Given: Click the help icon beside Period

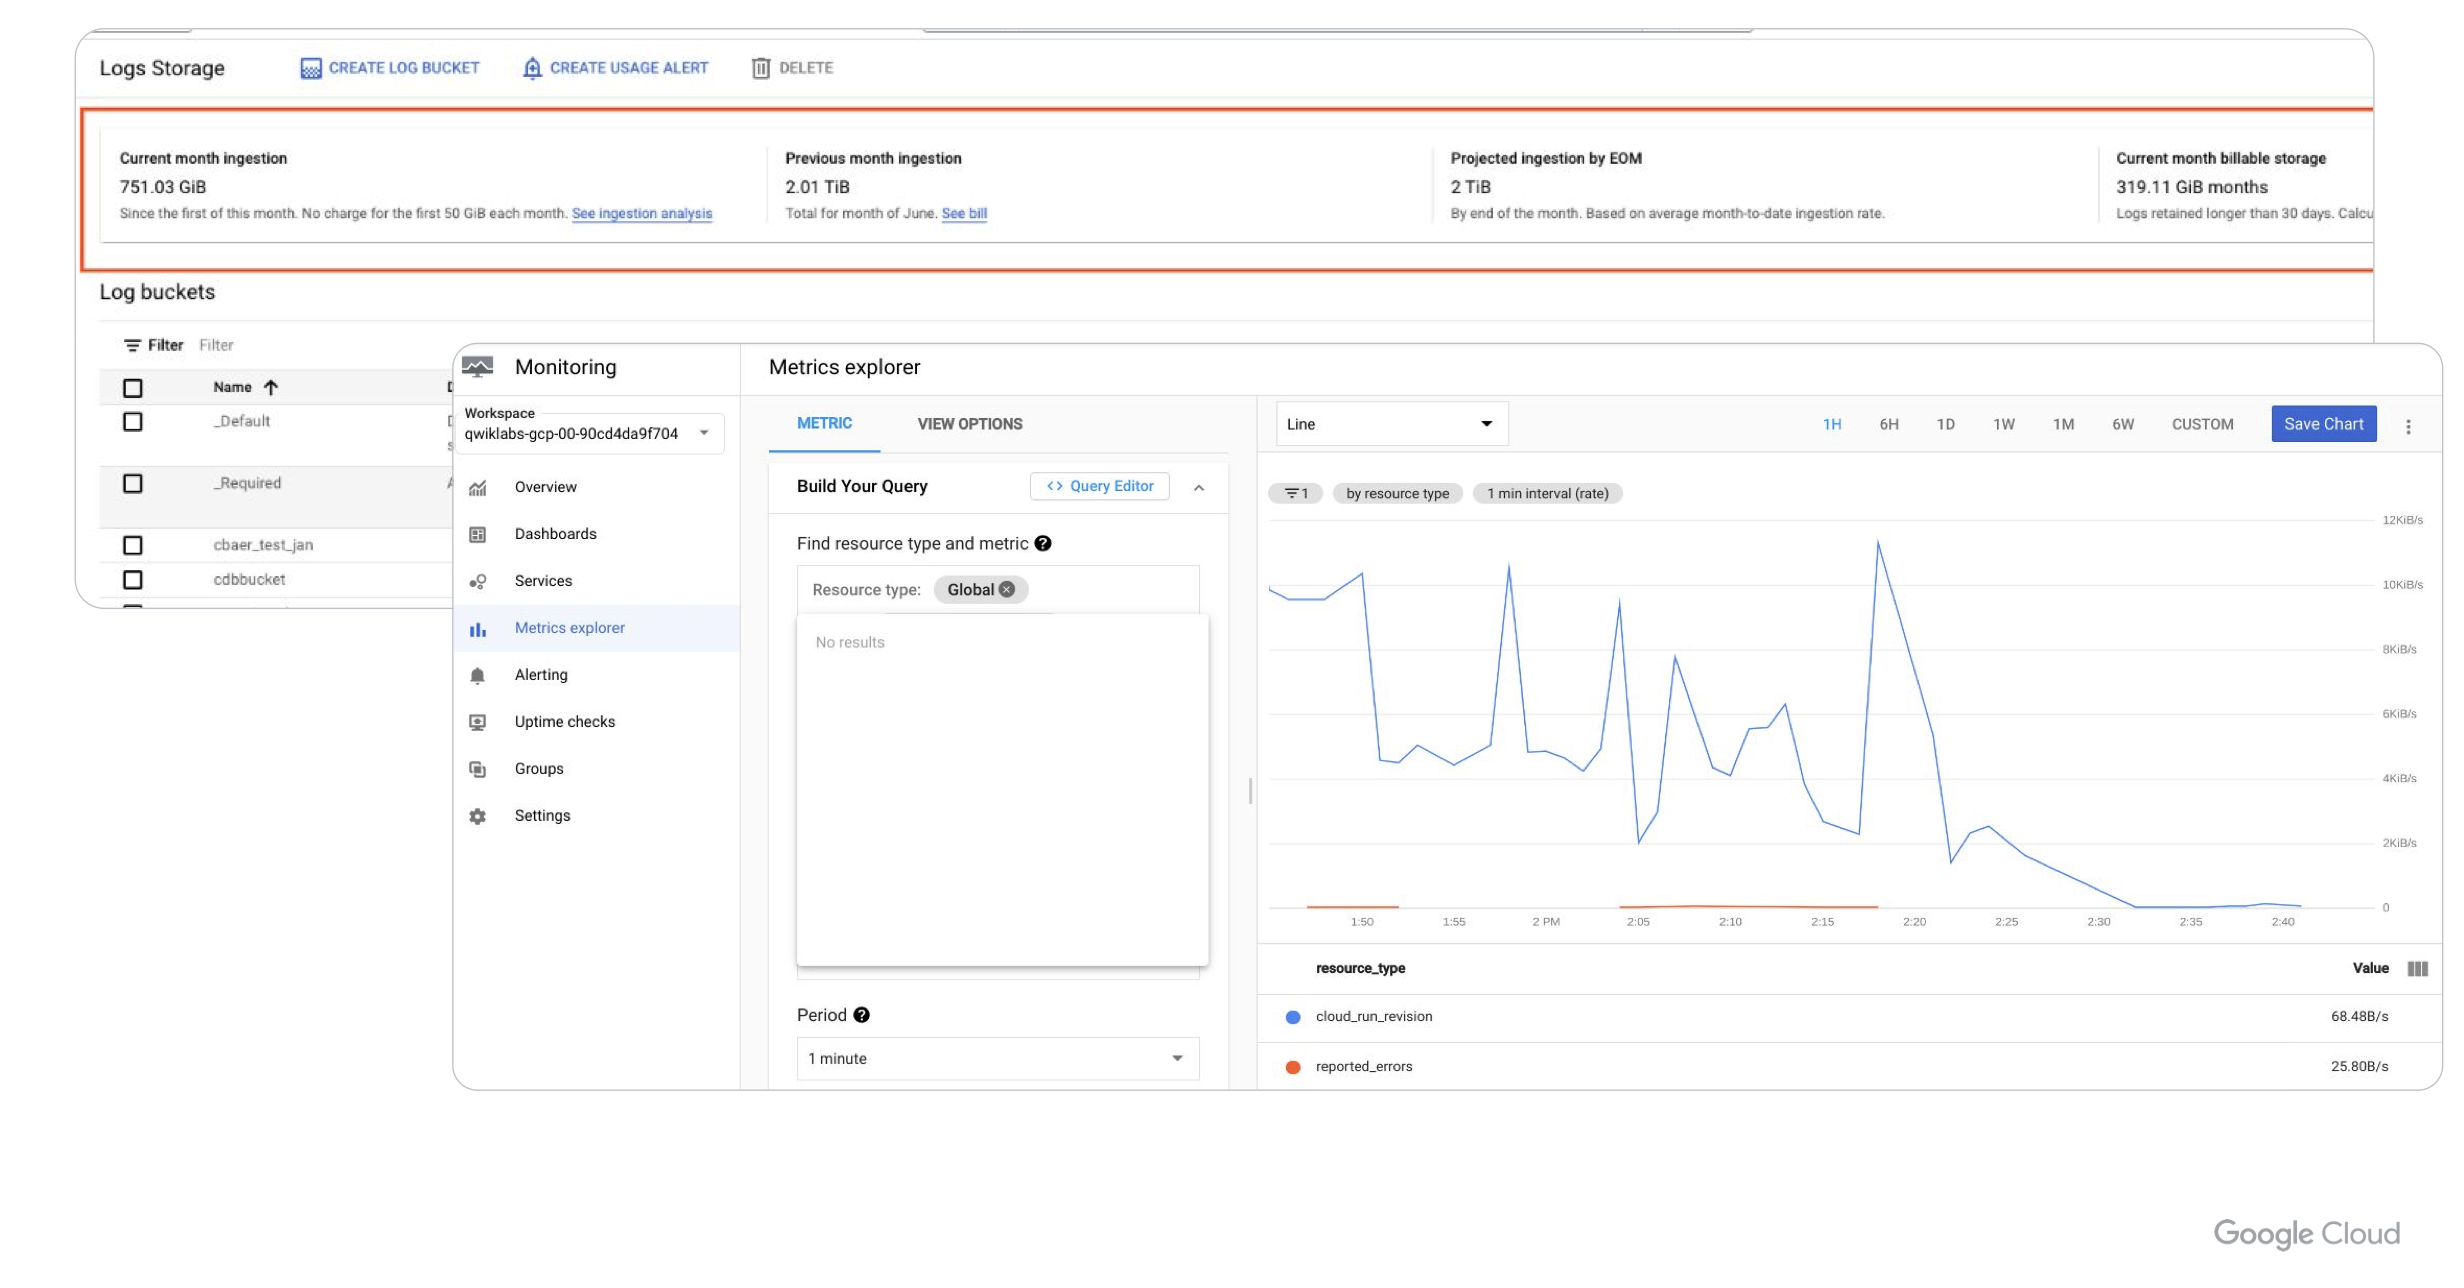Looking at the screenshot, I should click(862, 1015).
